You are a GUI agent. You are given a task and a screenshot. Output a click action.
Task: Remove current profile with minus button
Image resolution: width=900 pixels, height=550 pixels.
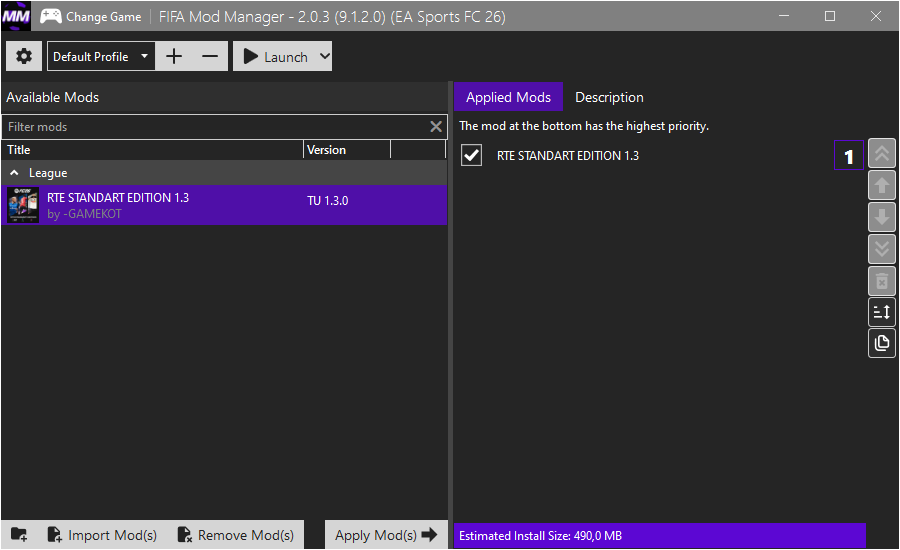pos(210,57)
